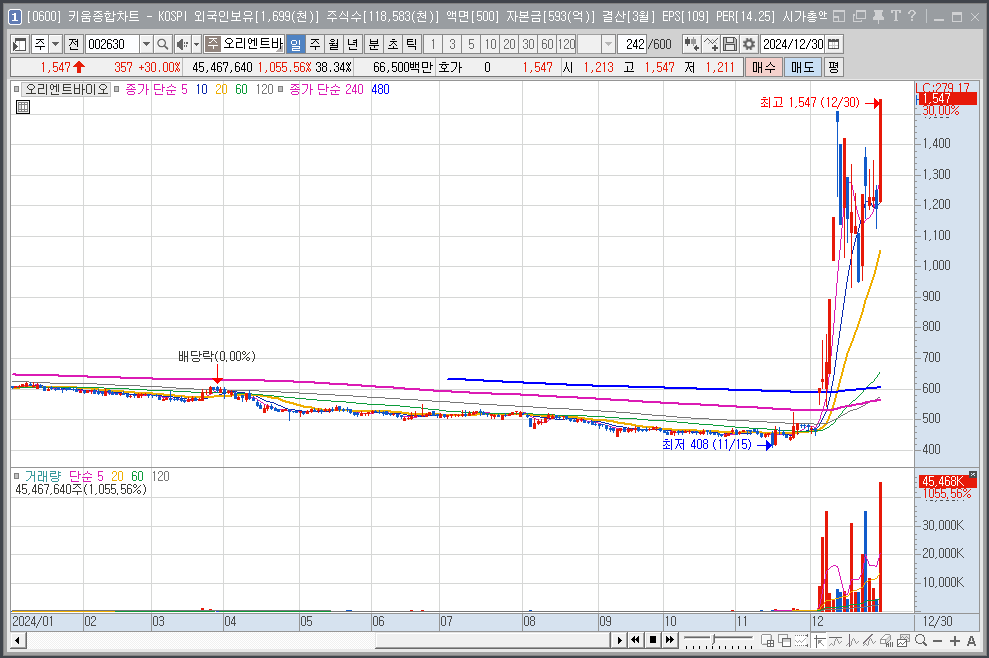Click the speaker sound icon

[182, 44]
